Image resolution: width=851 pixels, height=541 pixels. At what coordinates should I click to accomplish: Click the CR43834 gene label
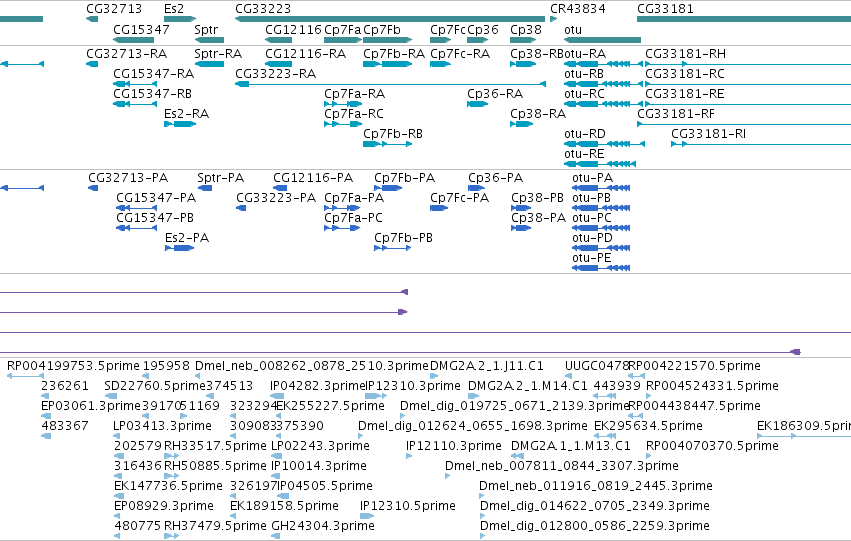point(577,9)
